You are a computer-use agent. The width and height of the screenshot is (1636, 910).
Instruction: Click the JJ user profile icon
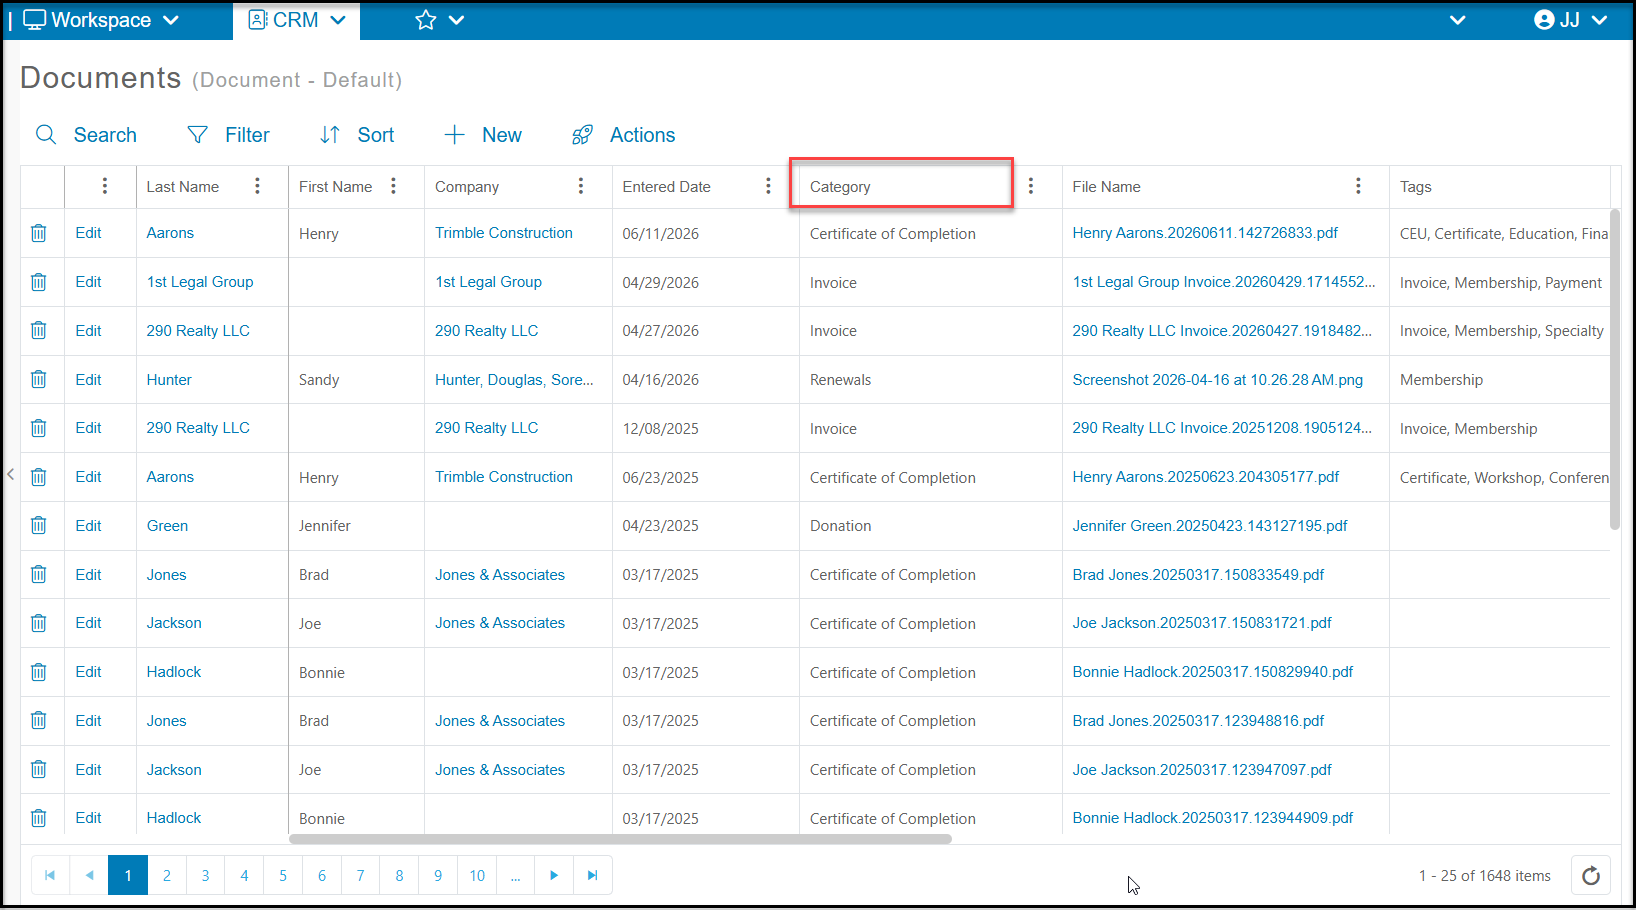(1544, 20)
